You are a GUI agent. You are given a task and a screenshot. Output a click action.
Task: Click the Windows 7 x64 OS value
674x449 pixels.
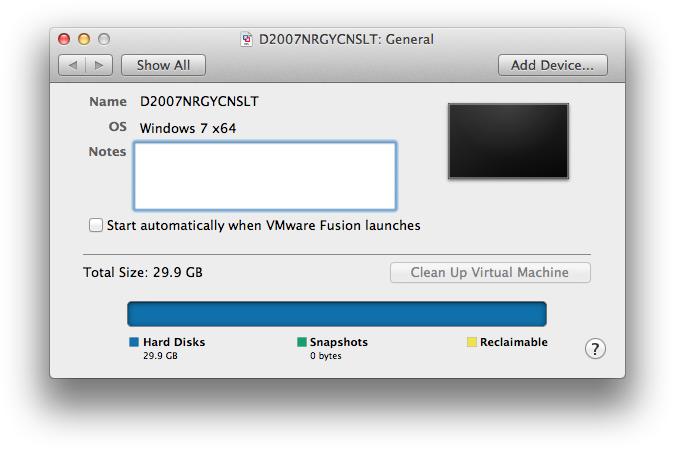coord(188,128)
